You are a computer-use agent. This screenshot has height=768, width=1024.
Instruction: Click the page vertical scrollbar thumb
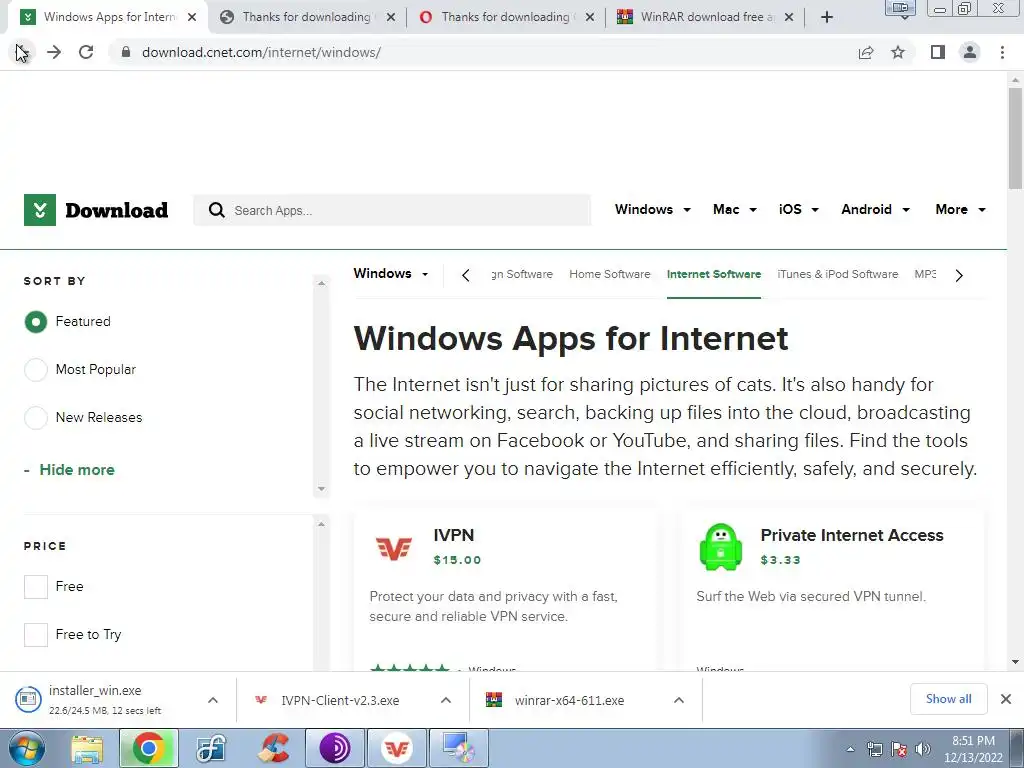pos(1015,138)
